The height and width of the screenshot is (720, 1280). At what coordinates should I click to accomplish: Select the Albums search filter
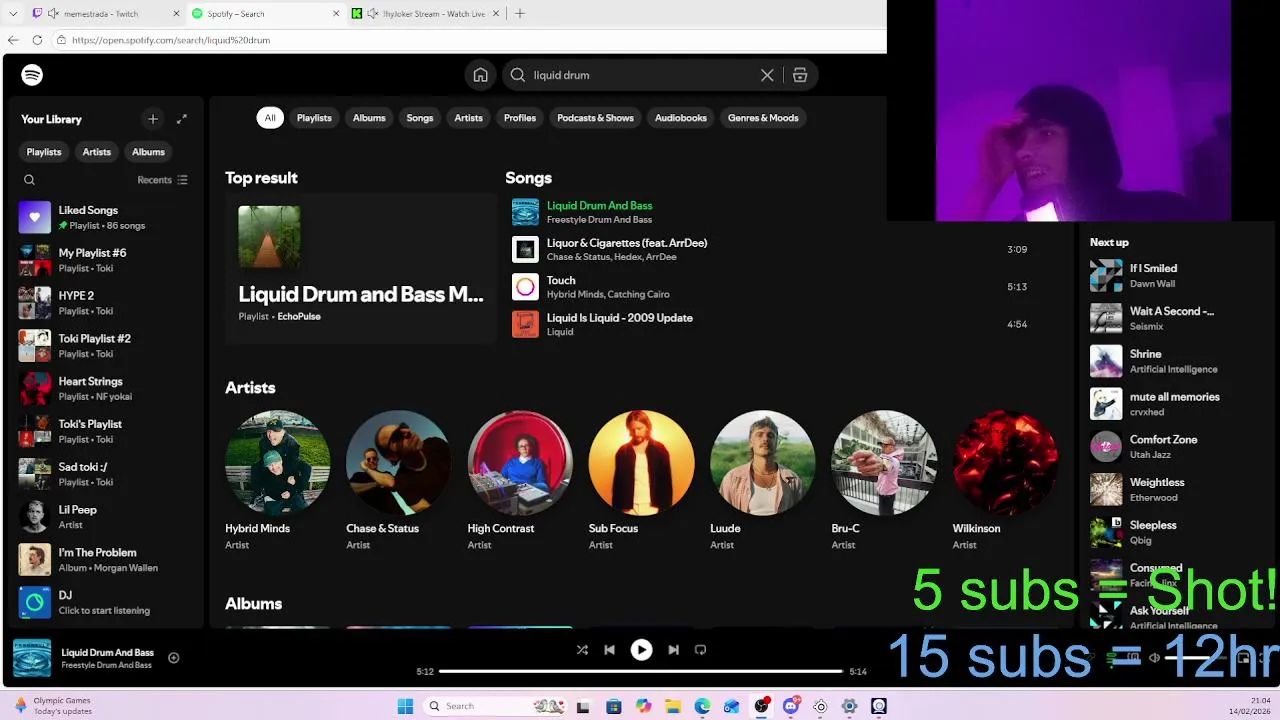(369, 118)
